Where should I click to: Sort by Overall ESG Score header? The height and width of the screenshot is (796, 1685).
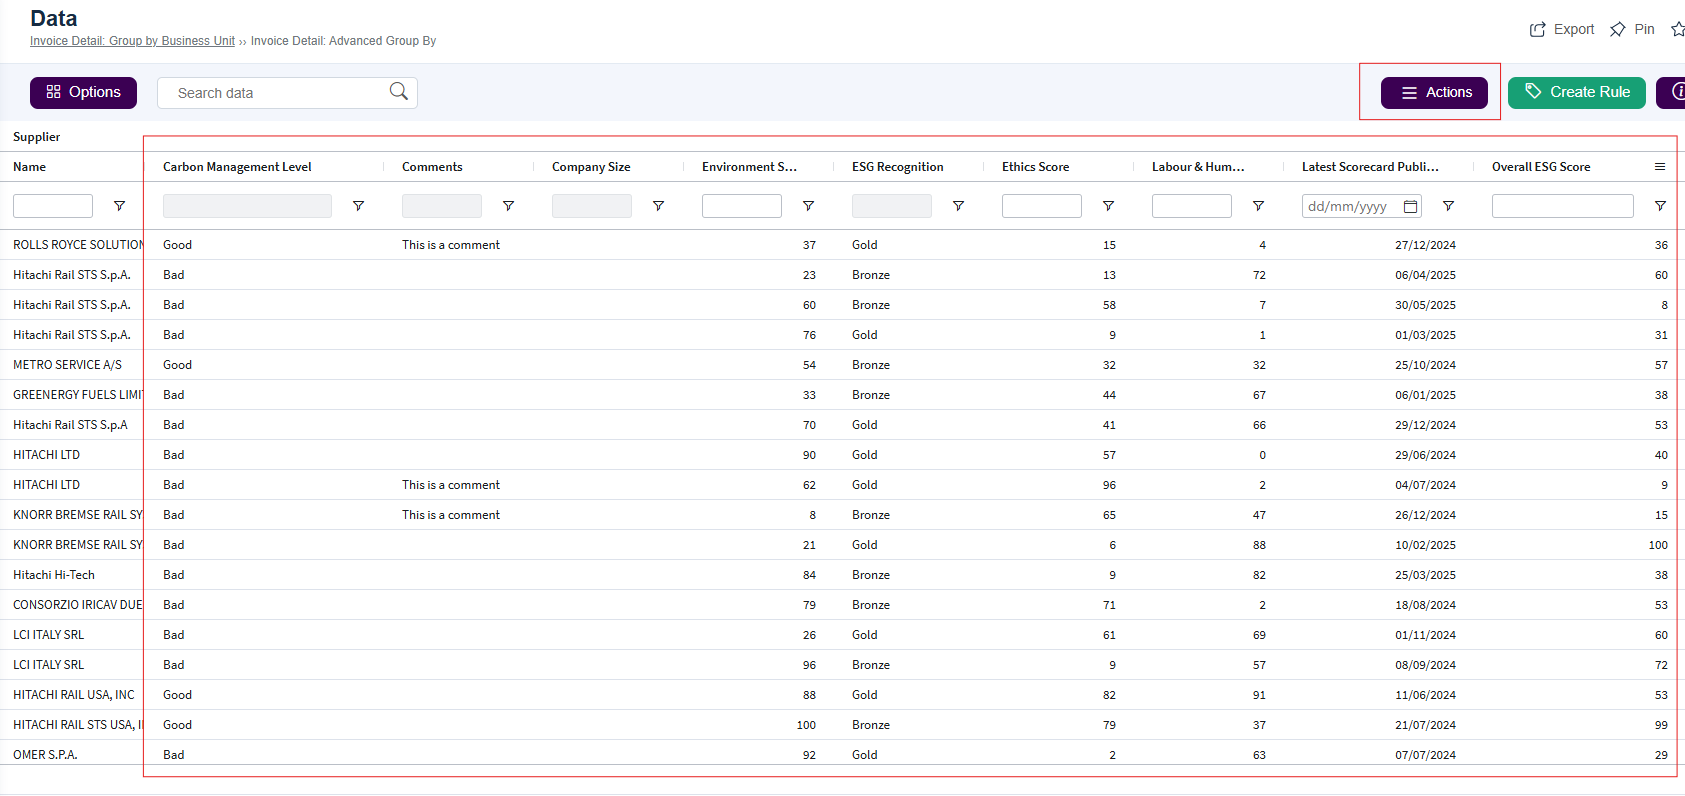[1541, 167]
